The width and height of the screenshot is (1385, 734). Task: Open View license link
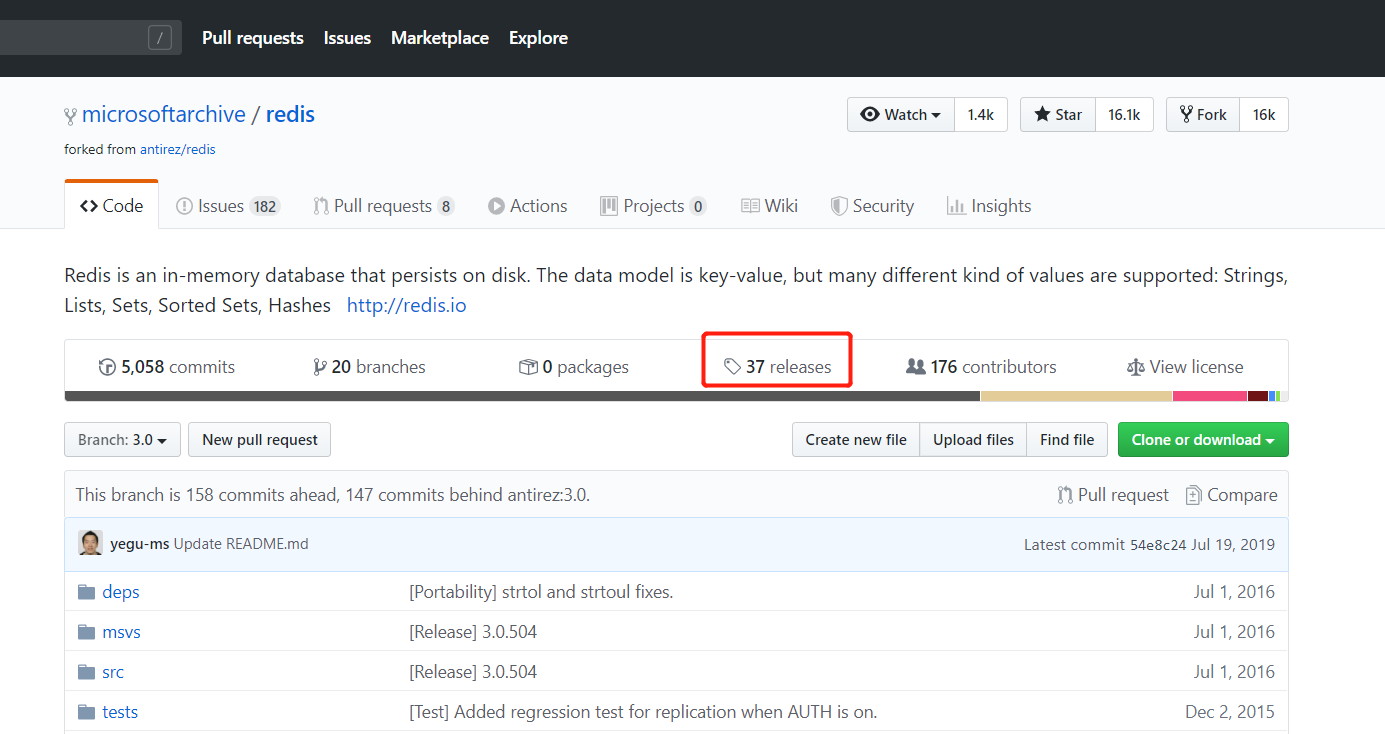[1185, 367]
